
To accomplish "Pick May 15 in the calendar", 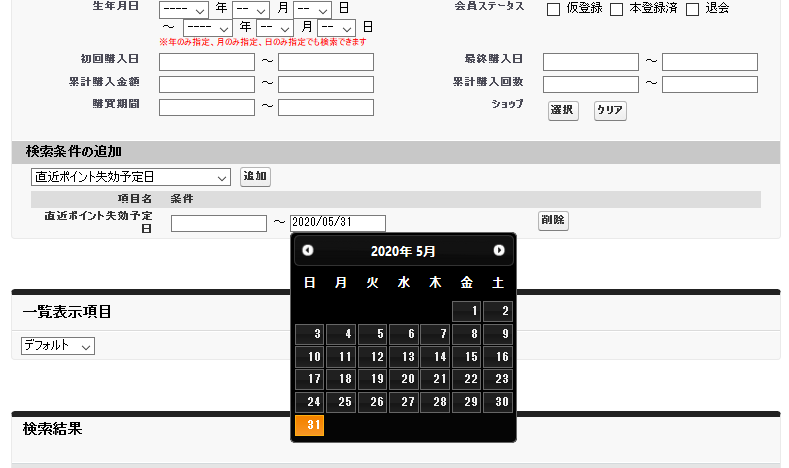I will pos(467,357).
